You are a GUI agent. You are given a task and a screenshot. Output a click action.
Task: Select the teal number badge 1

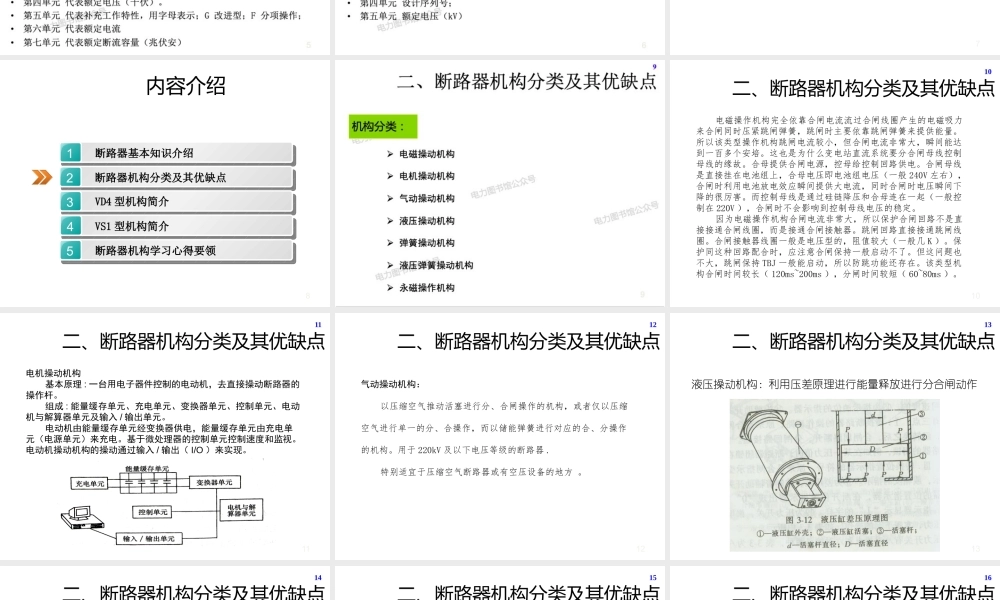pos(69,153)
